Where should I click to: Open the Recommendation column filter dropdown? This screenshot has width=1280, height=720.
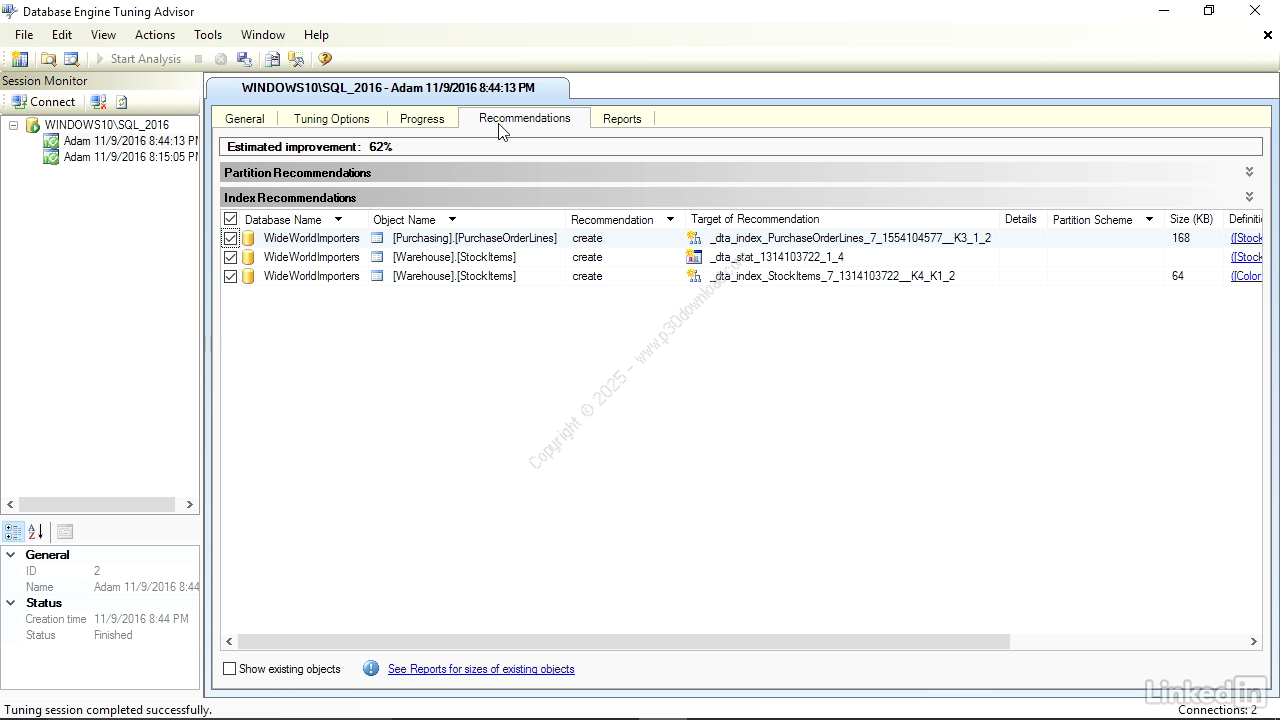coord(670,220)
